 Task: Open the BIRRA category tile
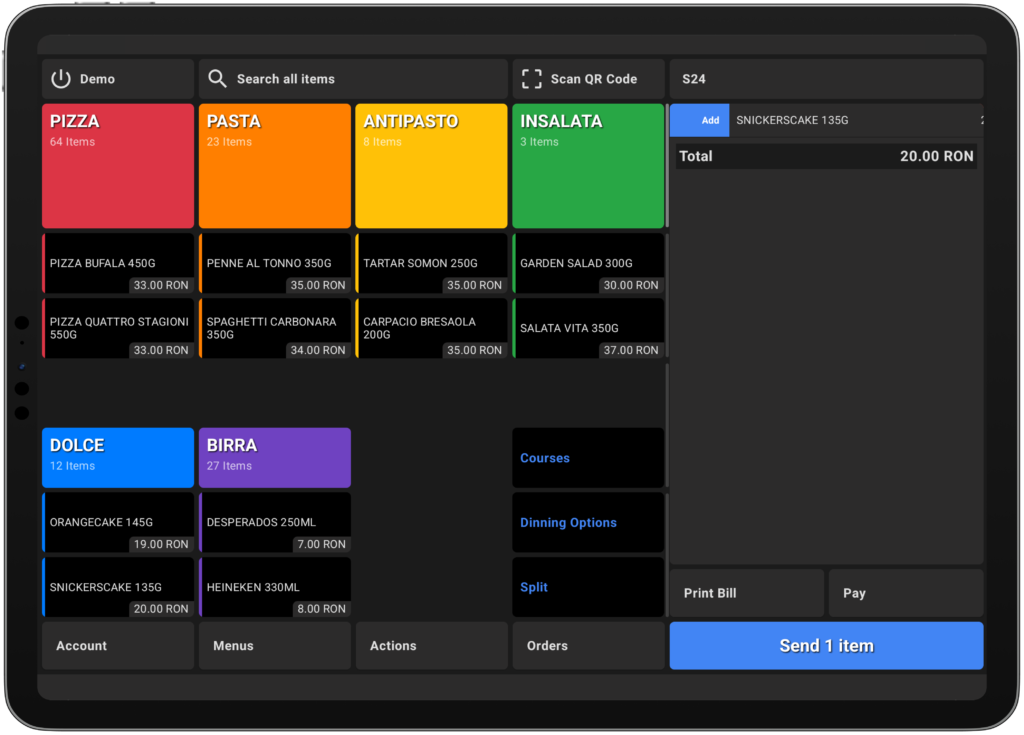coord(275,458)
